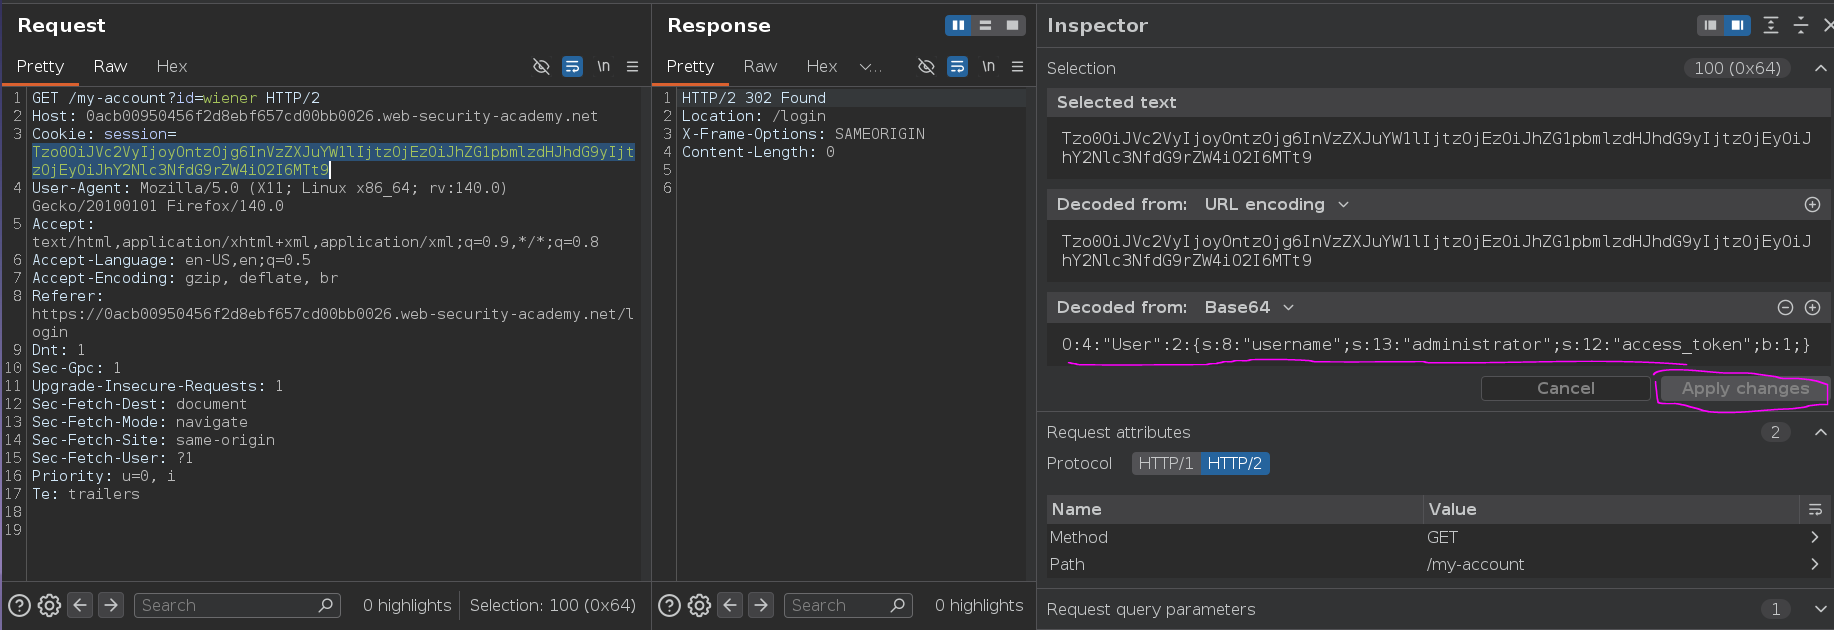This screenshot has height=630, width=1834.
Task: Switch Request view to Pretty tab
Action: [x=40, y=66]
